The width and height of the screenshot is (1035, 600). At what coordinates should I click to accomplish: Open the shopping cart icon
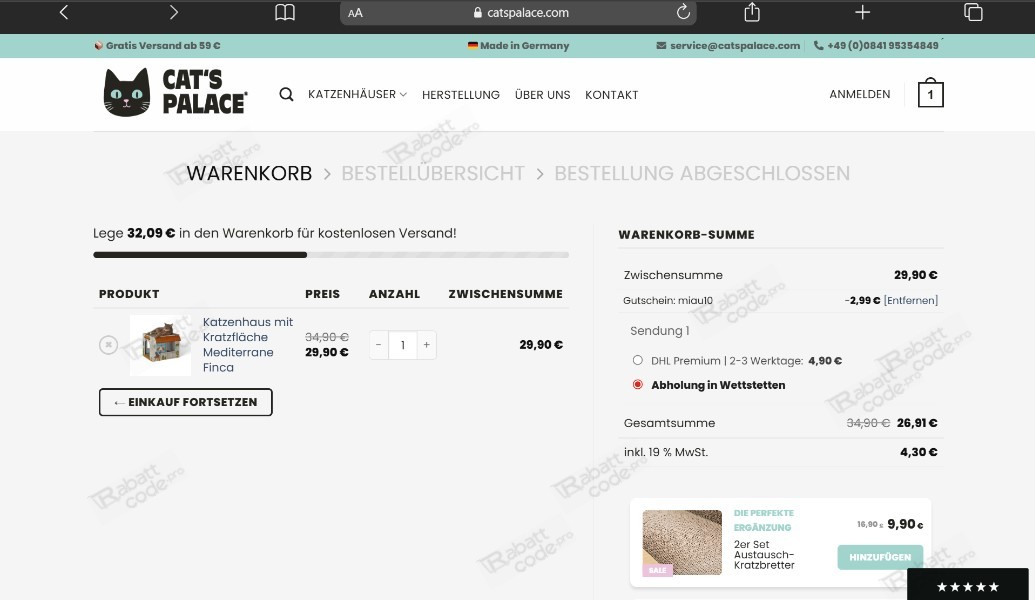[930, 94]
